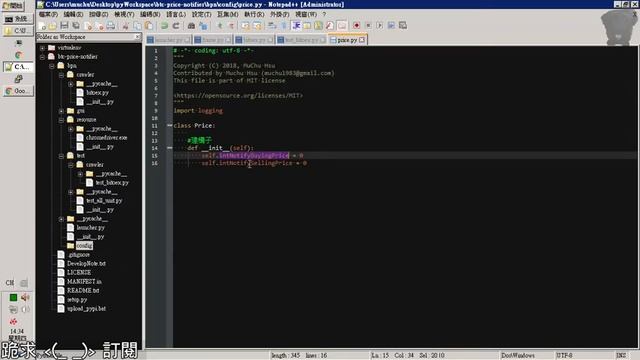640x360 pixels.
Task: Click the Open file toolbar icon
Action: (53, 26)
